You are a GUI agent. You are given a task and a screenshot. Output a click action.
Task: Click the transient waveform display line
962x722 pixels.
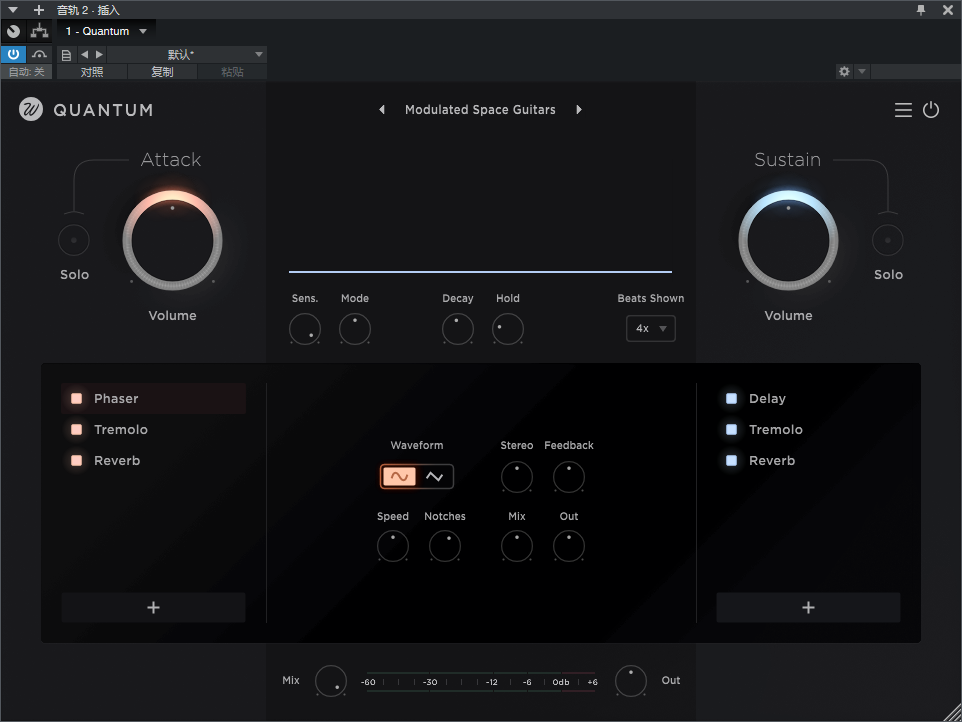pos(480,271)
